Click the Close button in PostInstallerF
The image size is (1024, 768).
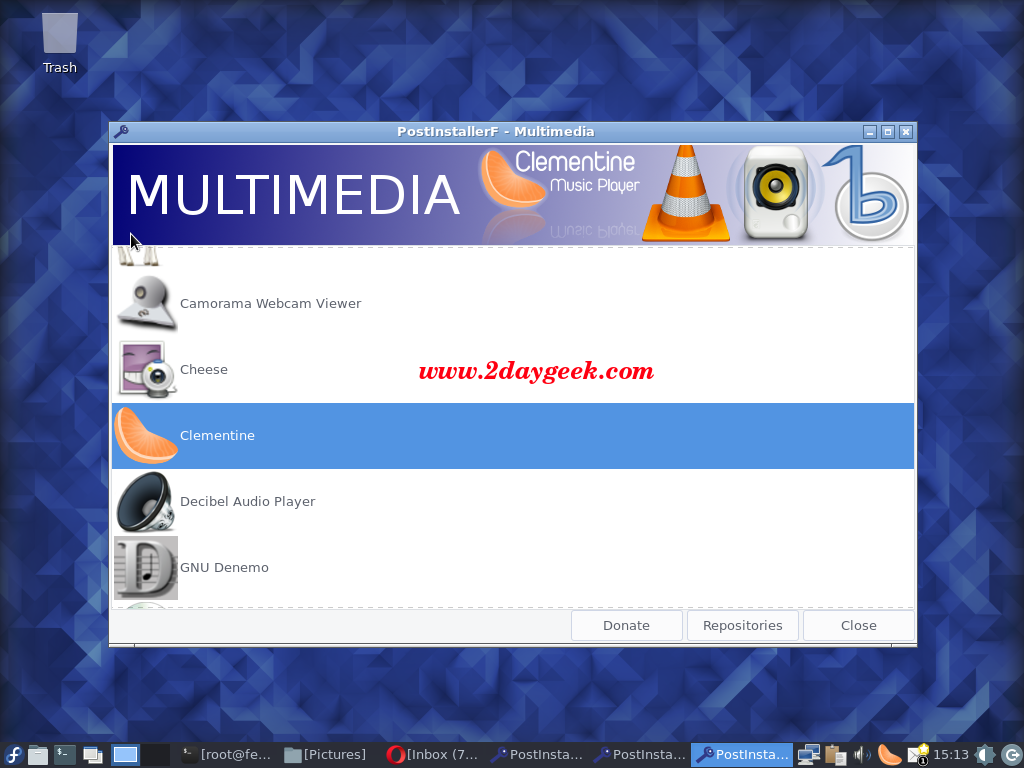858,626
